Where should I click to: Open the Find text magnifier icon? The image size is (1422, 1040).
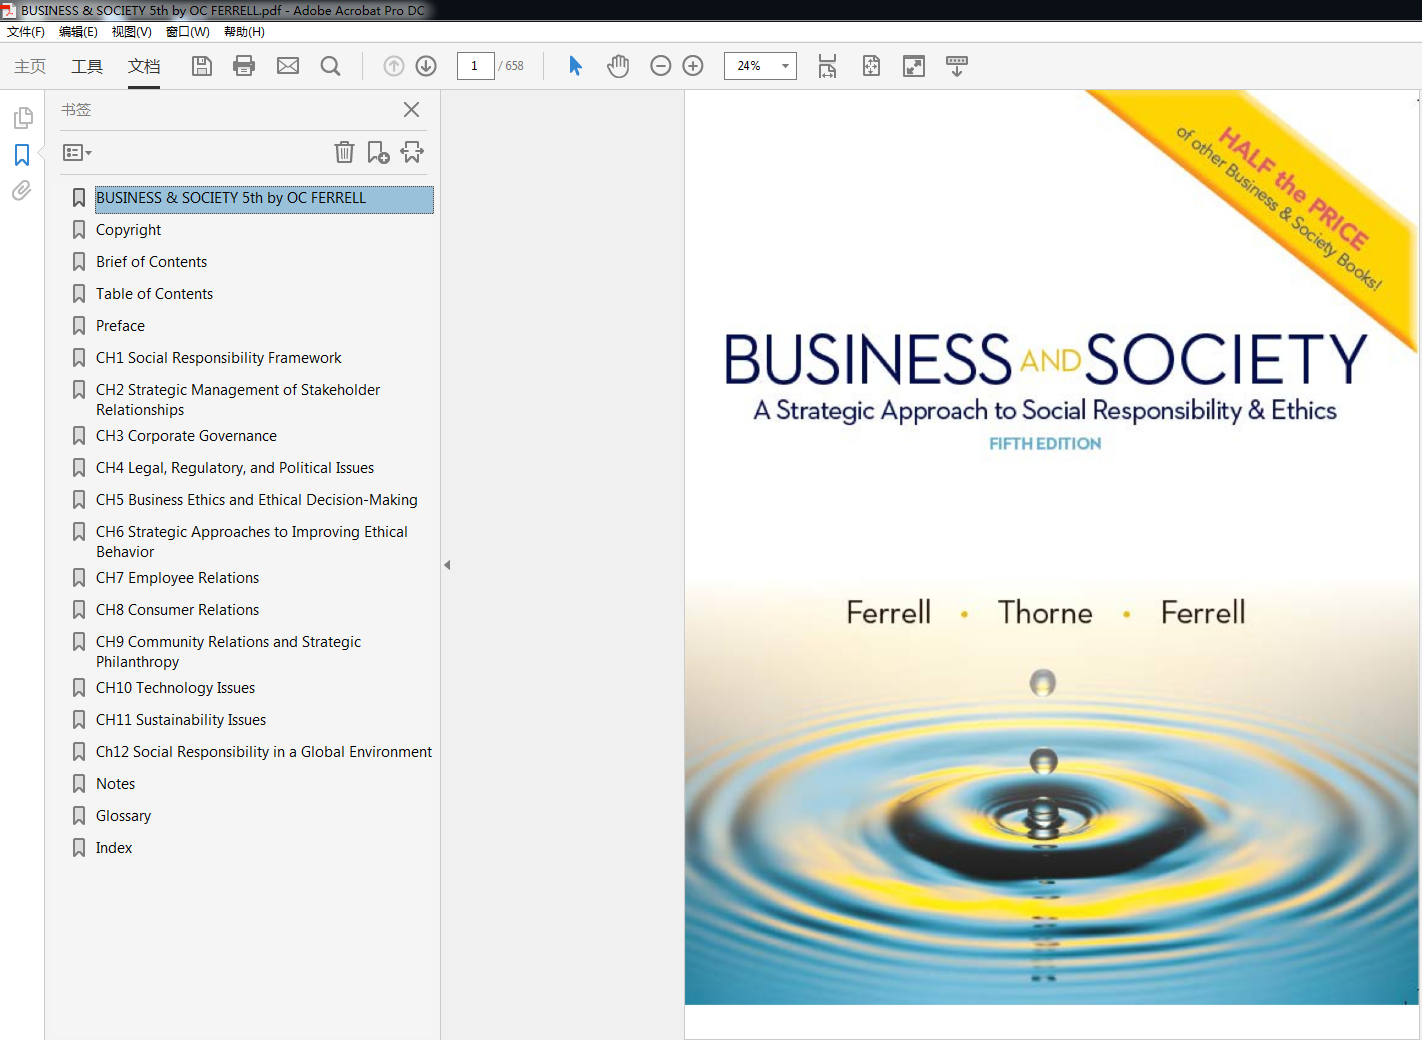tap(330, 66)
